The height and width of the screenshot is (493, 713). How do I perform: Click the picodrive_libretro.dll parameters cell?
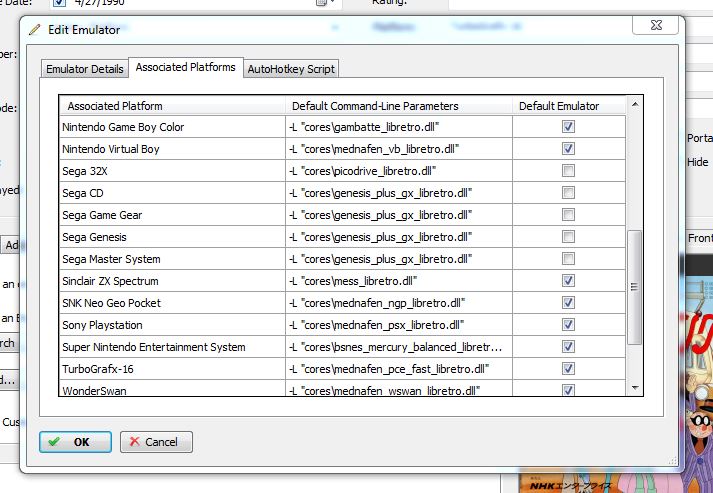coord(399,171)
